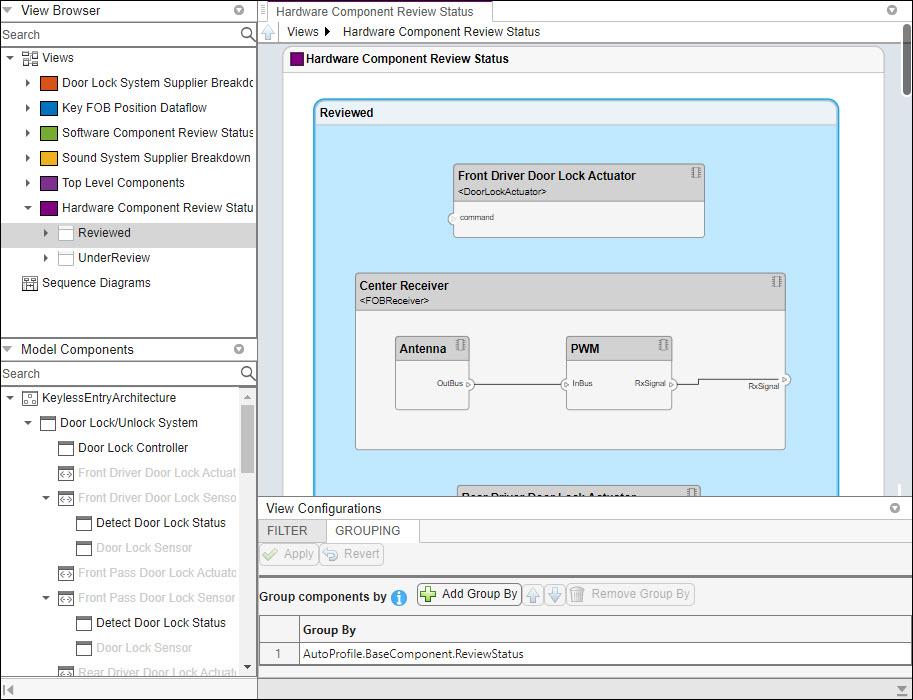The height and width of the screenshot is (700, 913).
Task: Select the GROUPING tab
Action: (x=367, y=531)
